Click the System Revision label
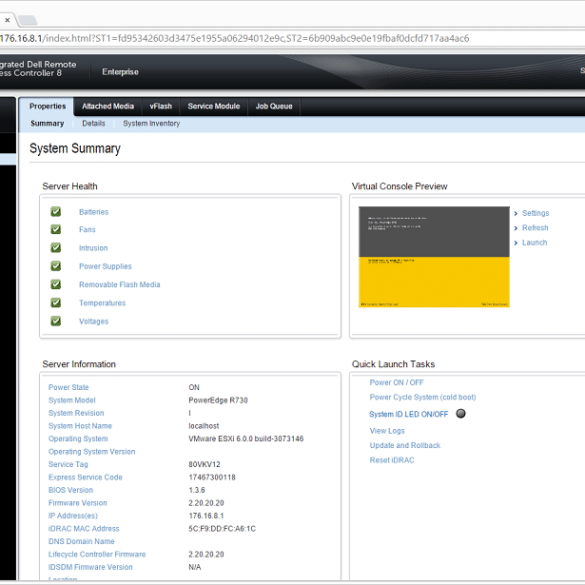 pos(76,413)
